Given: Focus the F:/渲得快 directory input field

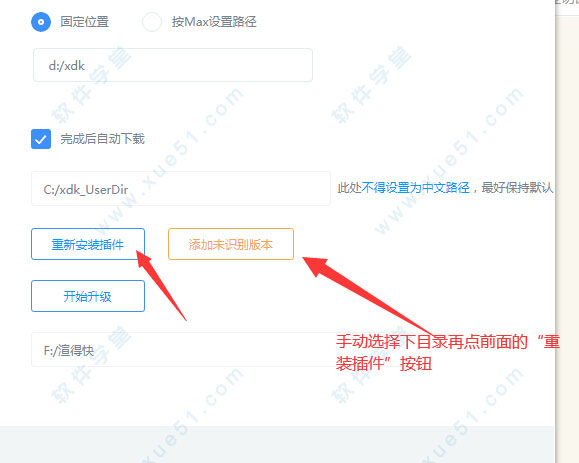Looking at the screenshot, I should click(183, 350).
